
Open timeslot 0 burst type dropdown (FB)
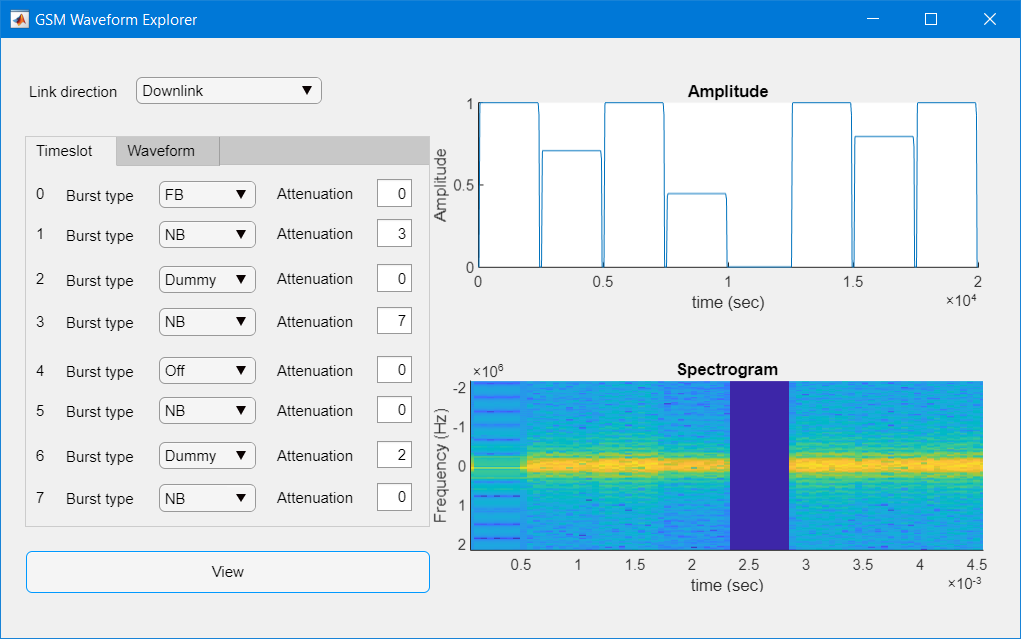coord(207,194)
